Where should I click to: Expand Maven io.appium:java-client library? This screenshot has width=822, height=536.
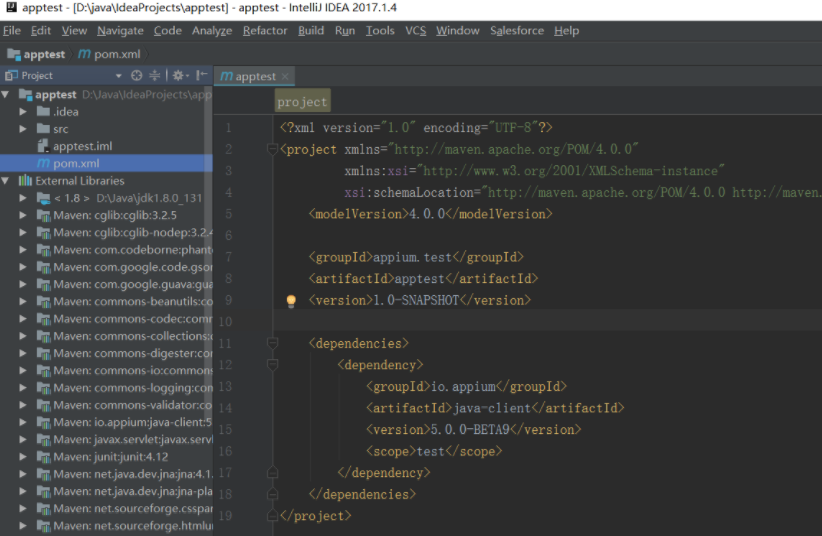(23, 422)
